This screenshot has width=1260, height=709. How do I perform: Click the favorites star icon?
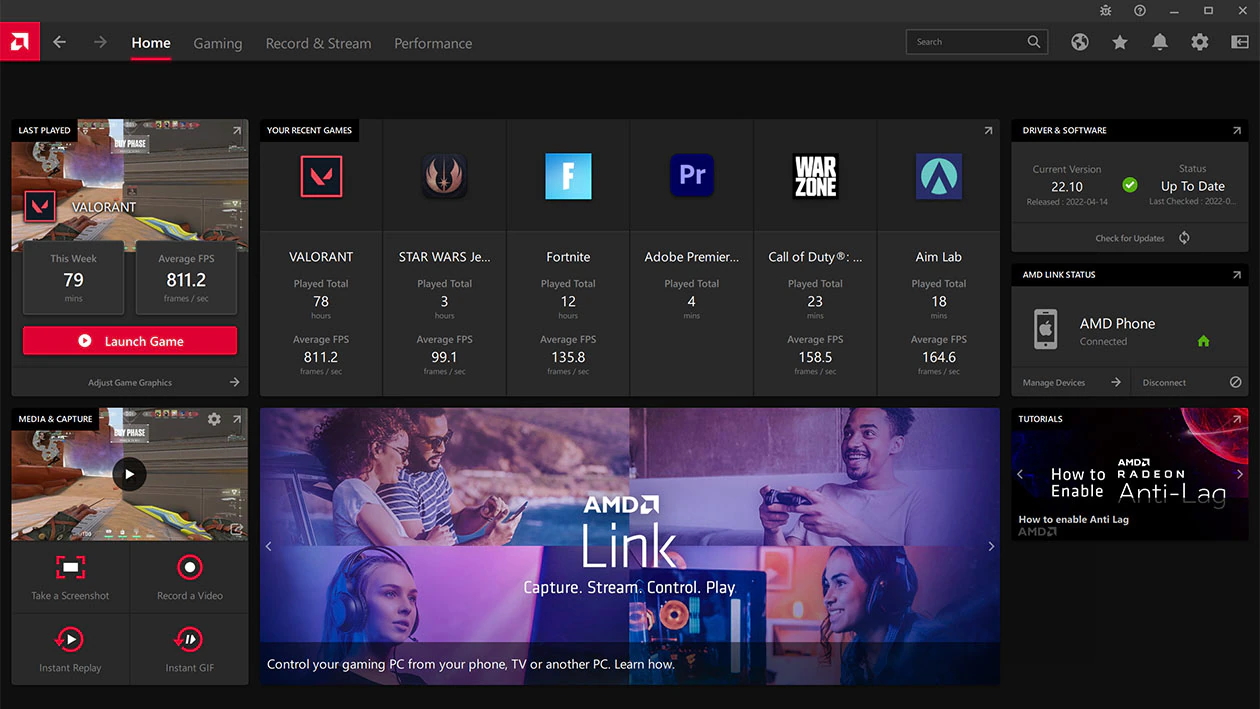pyautogui.click(x=1120, y=42)
